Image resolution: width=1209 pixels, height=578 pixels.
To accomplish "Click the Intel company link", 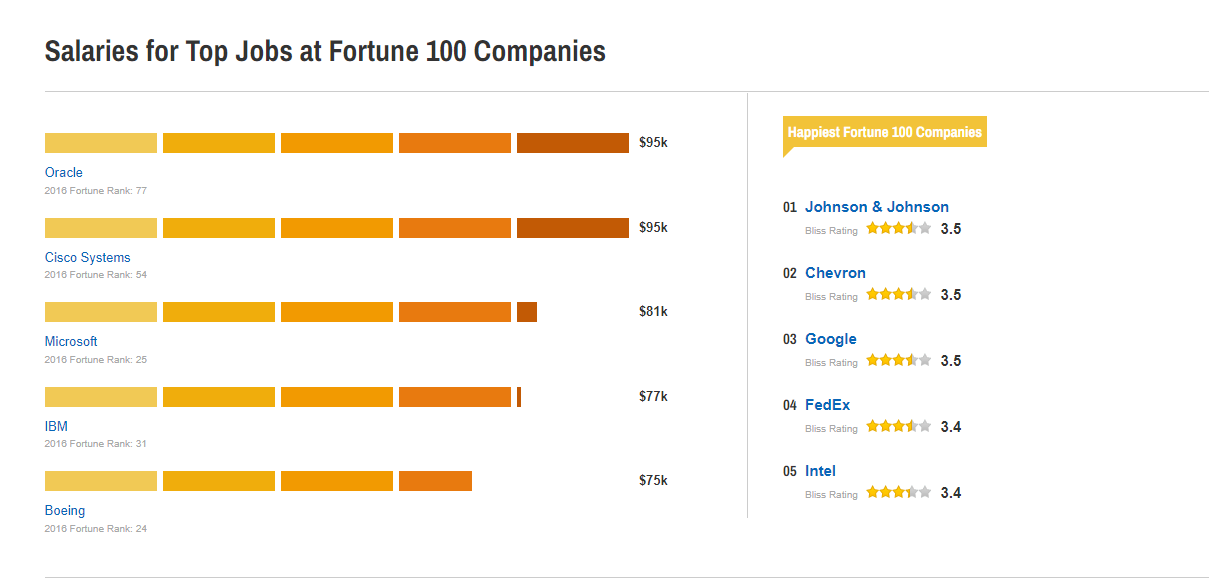I will (820, 471).
